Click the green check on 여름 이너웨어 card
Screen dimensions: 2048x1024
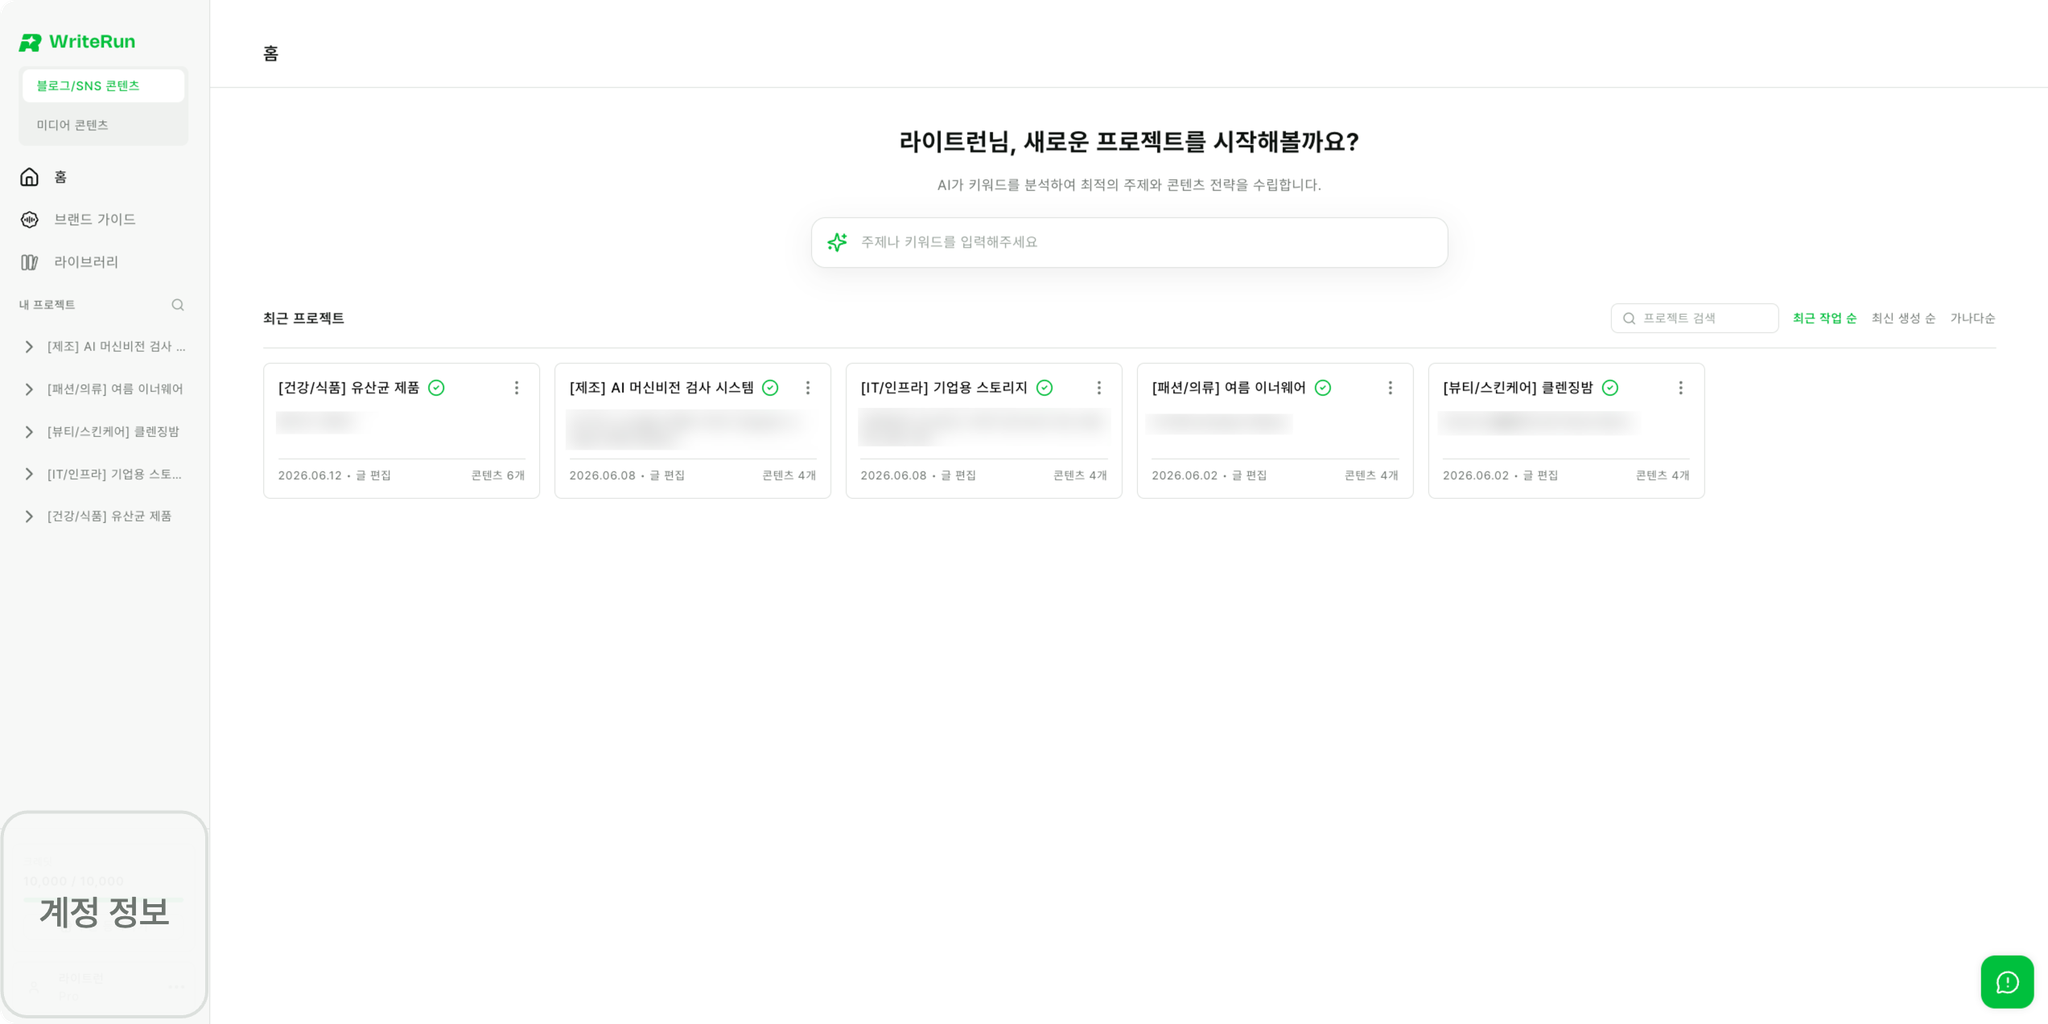tap(1323, 388)
